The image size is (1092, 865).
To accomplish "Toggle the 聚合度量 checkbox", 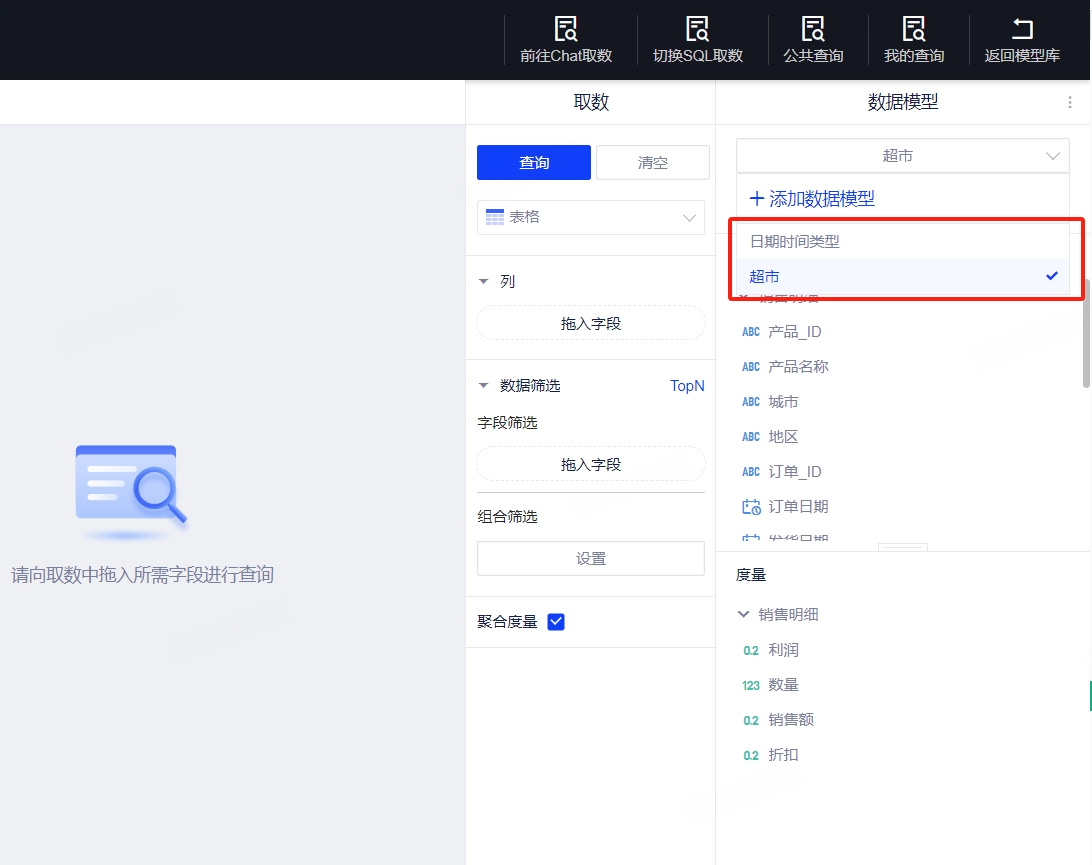I will pos(557,622).
